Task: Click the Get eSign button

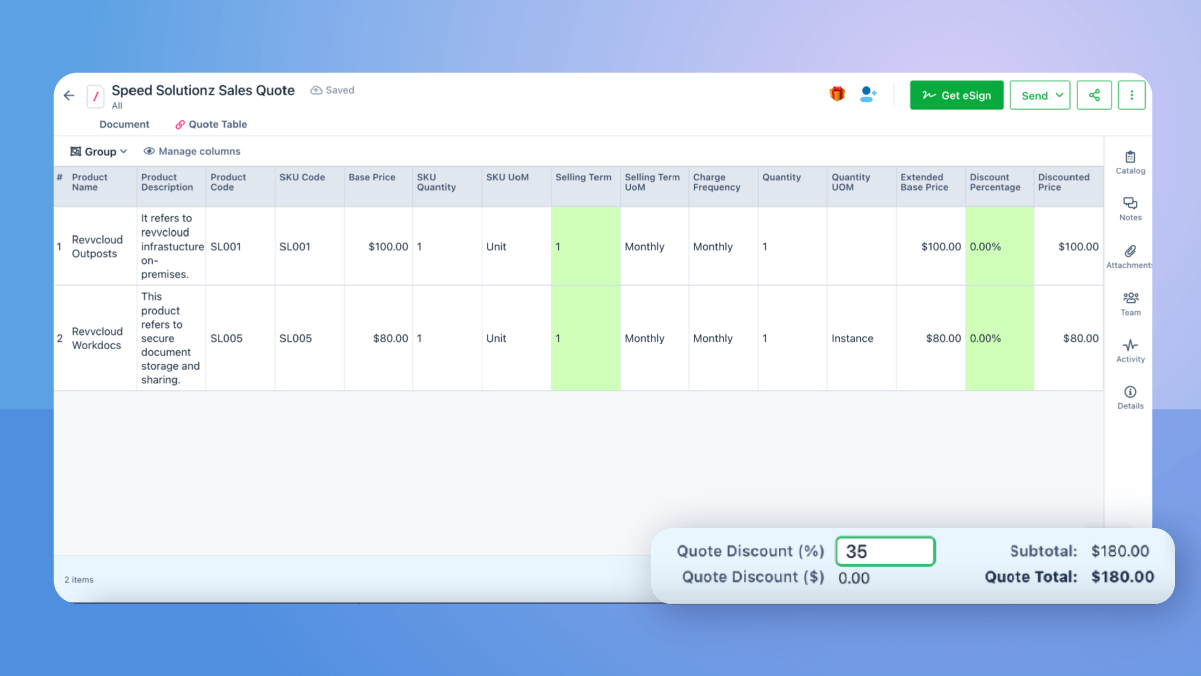Action: click(x=956, y=94)
